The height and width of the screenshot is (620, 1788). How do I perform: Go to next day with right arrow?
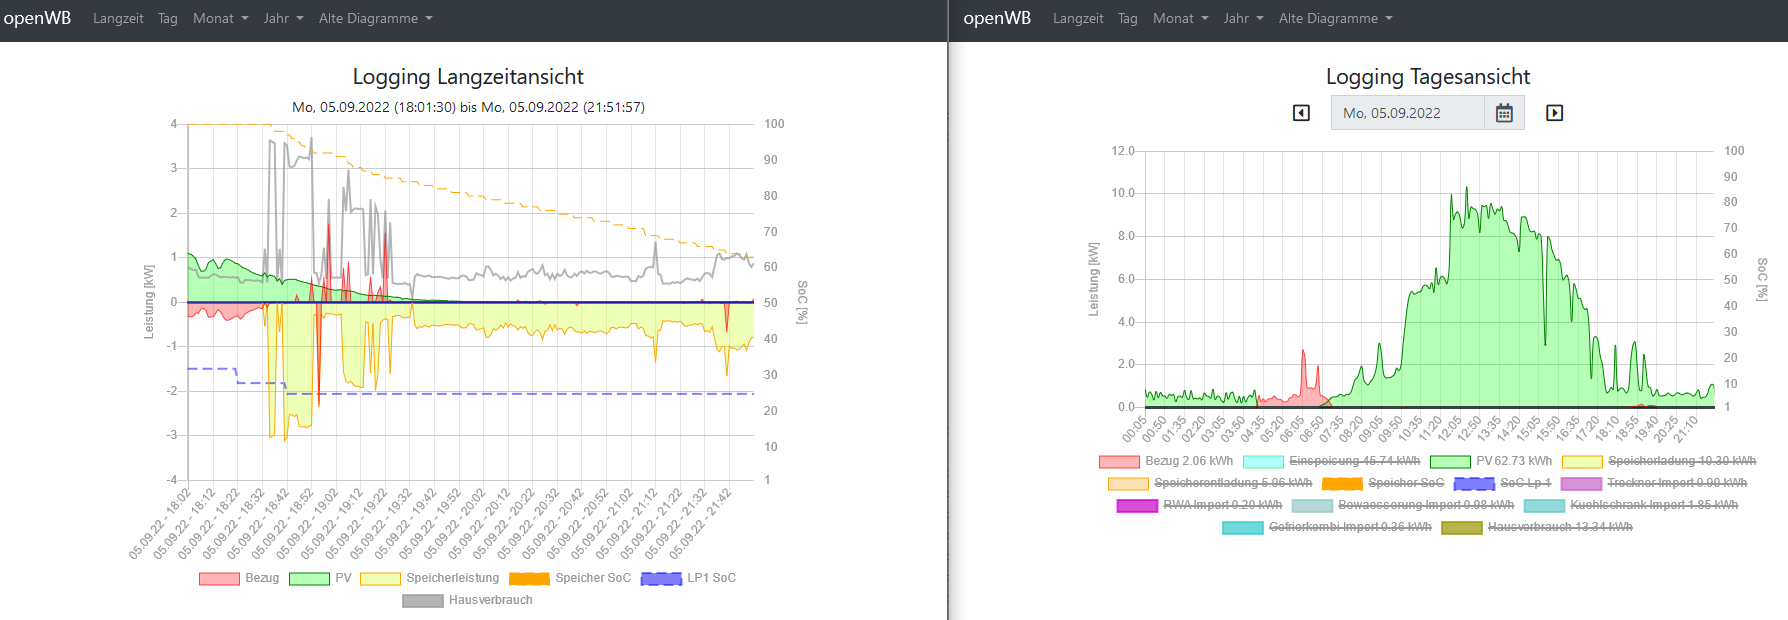click(1554, 113)
